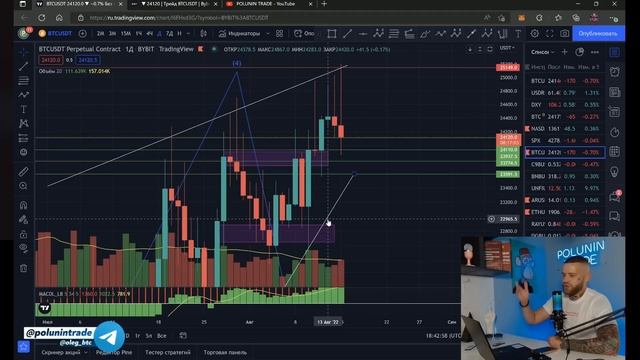Screen dimensions: 640x360
Task: Select the NASD row in watchlist
Action: point(565,129)
